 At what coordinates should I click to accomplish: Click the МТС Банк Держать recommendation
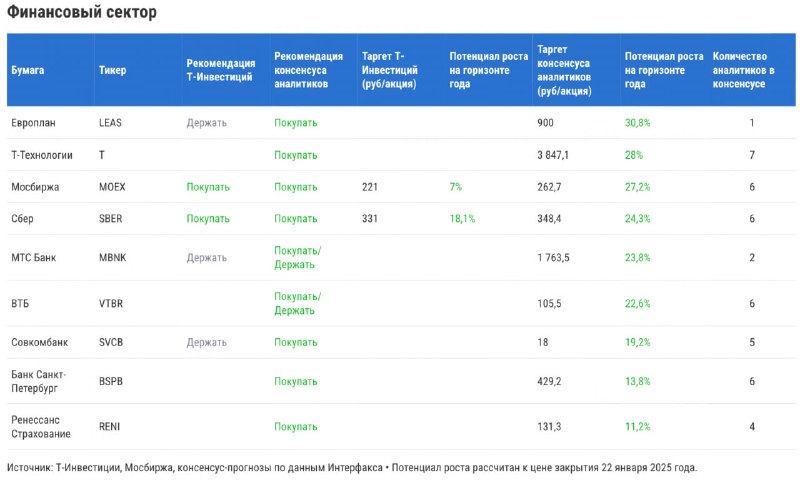[x=206, y=258]
